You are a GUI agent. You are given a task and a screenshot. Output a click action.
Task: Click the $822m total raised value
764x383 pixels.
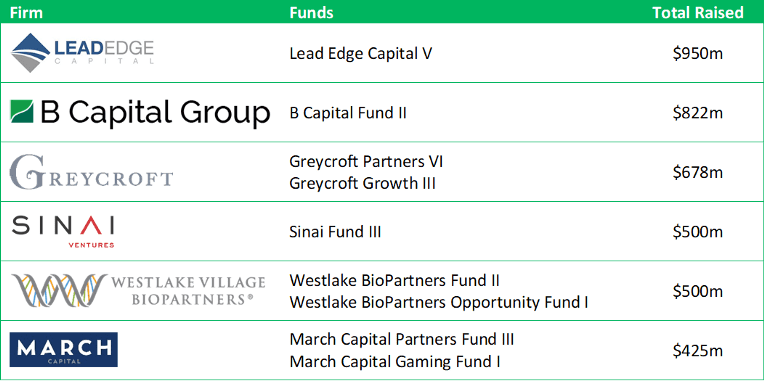coord(698,113)
